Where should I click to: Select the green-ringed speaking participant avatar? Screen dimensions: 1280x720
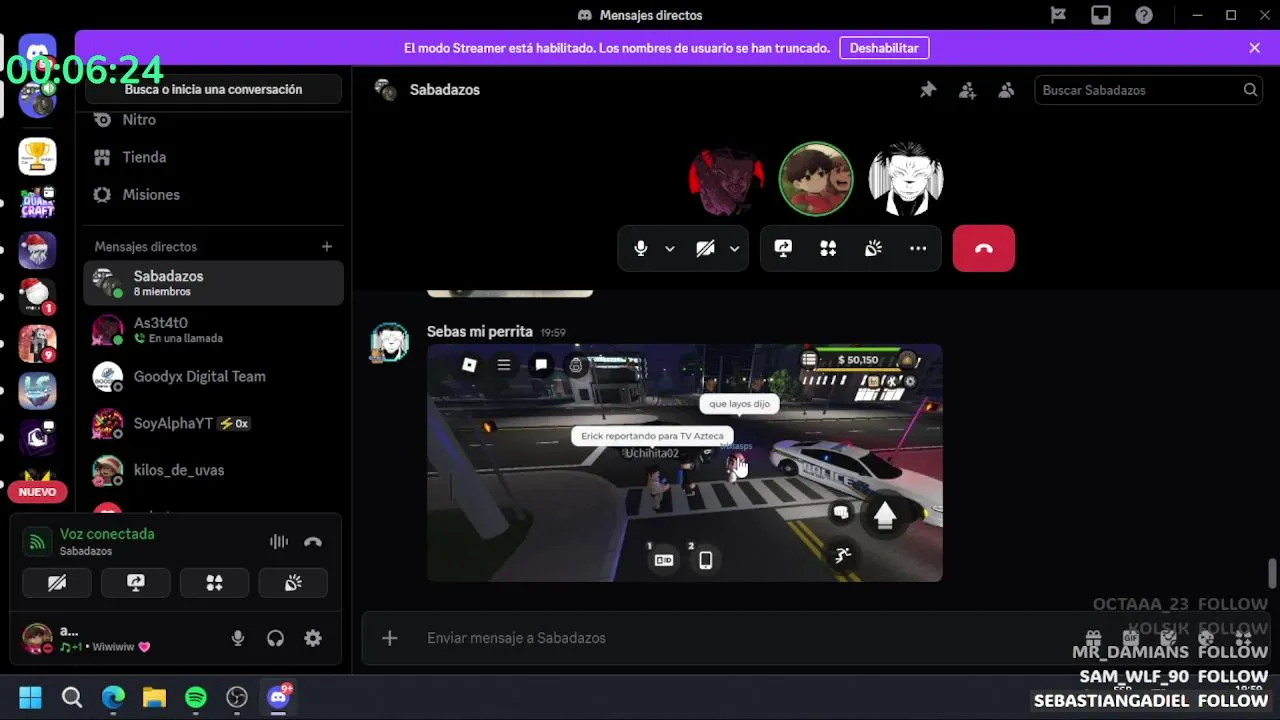coord(816,179)
